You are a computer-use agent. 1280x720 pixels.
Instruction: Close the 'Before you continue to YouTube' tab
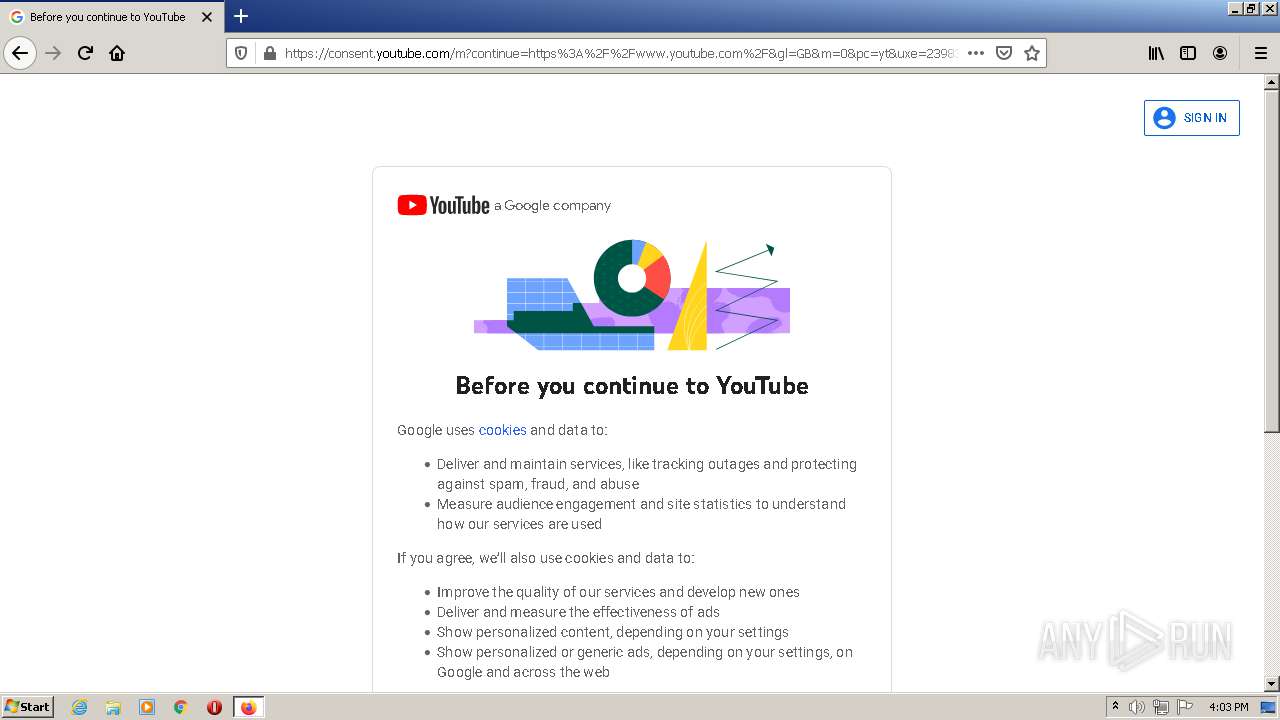[207, 17]
